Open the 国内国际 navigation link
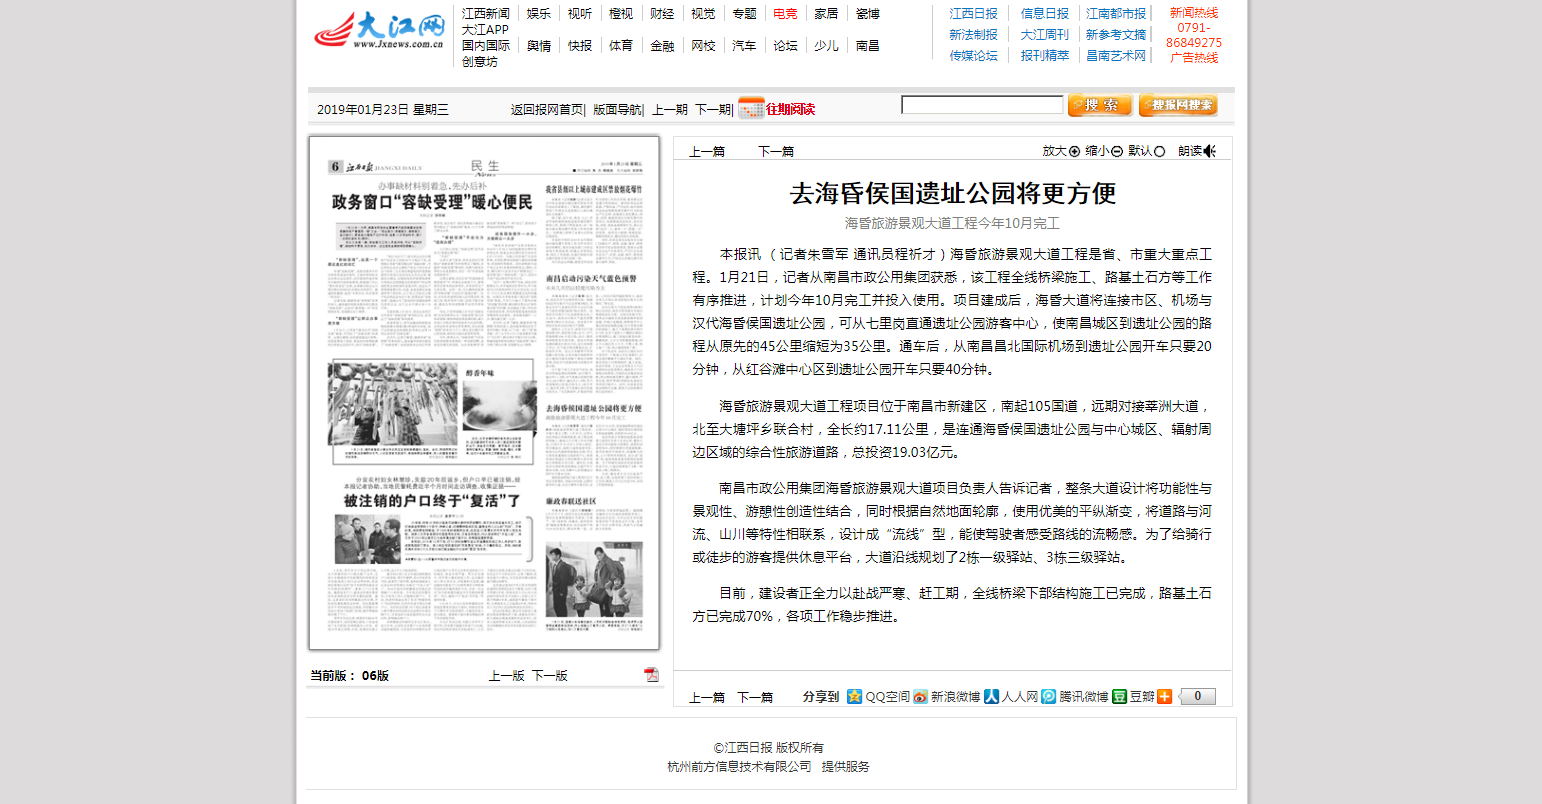This screenshot has height=804, width=1542. click(x=486, y=46)
